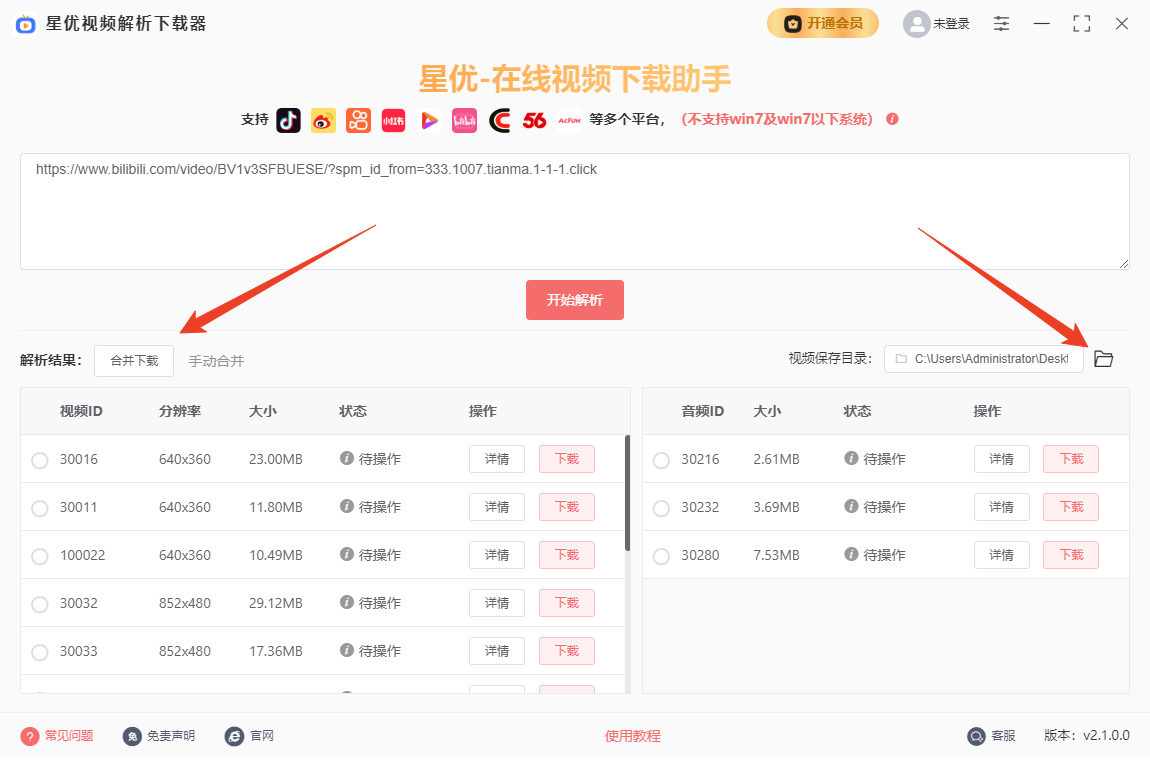This screenshot has height=760, width=1150.
Task: Click the info icon beside win7 warning
Action: coord(892,119)
